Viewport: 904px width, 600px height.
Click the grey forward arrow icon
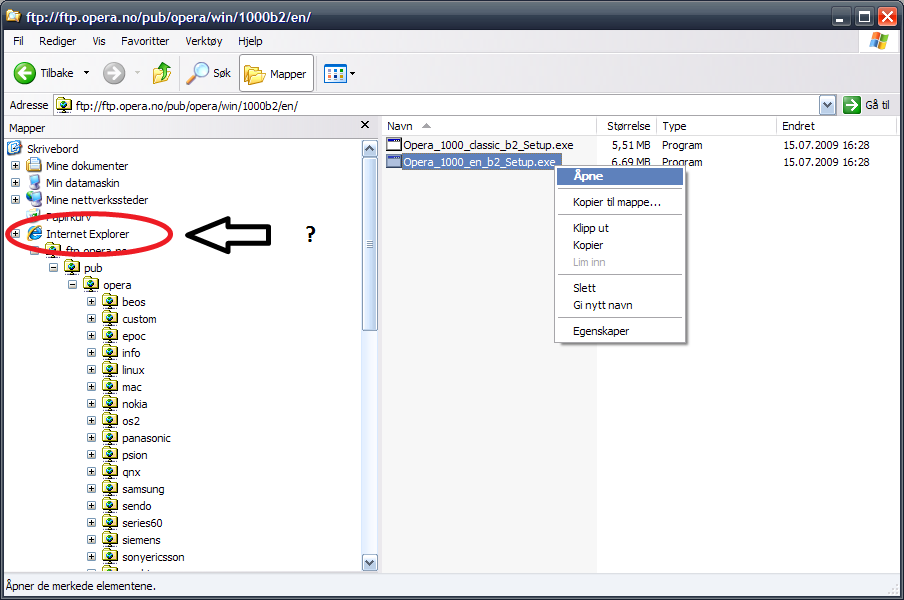pyautogui.click(x=114, y=73)
